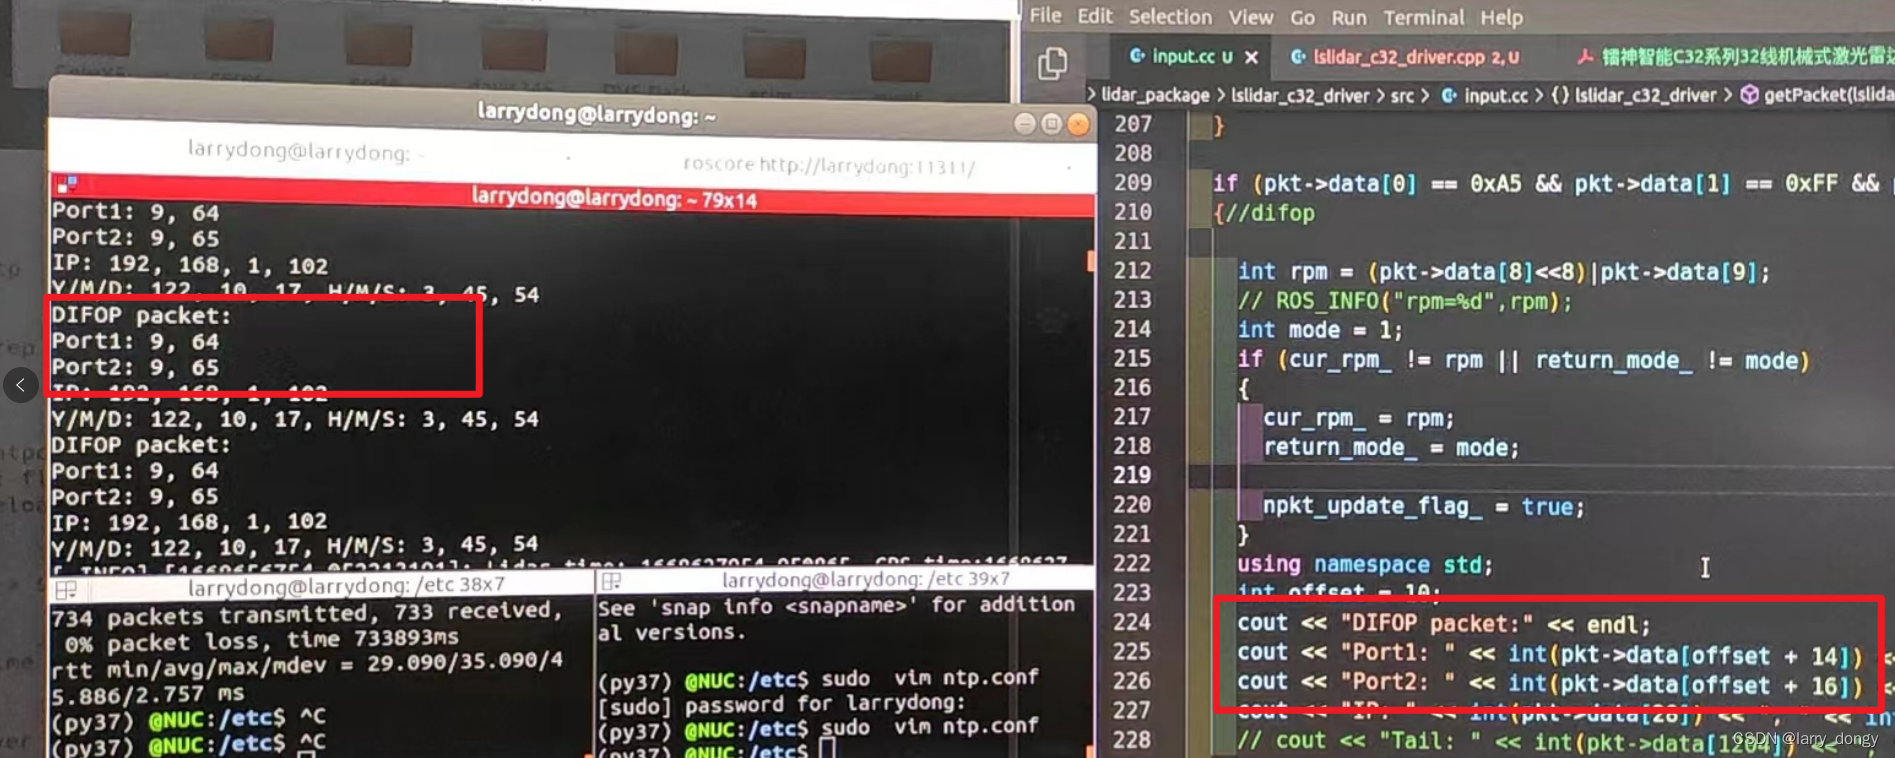Screen dimensions: 1895x758
Task: Open the Go menu
Action: click(1302, 17)
